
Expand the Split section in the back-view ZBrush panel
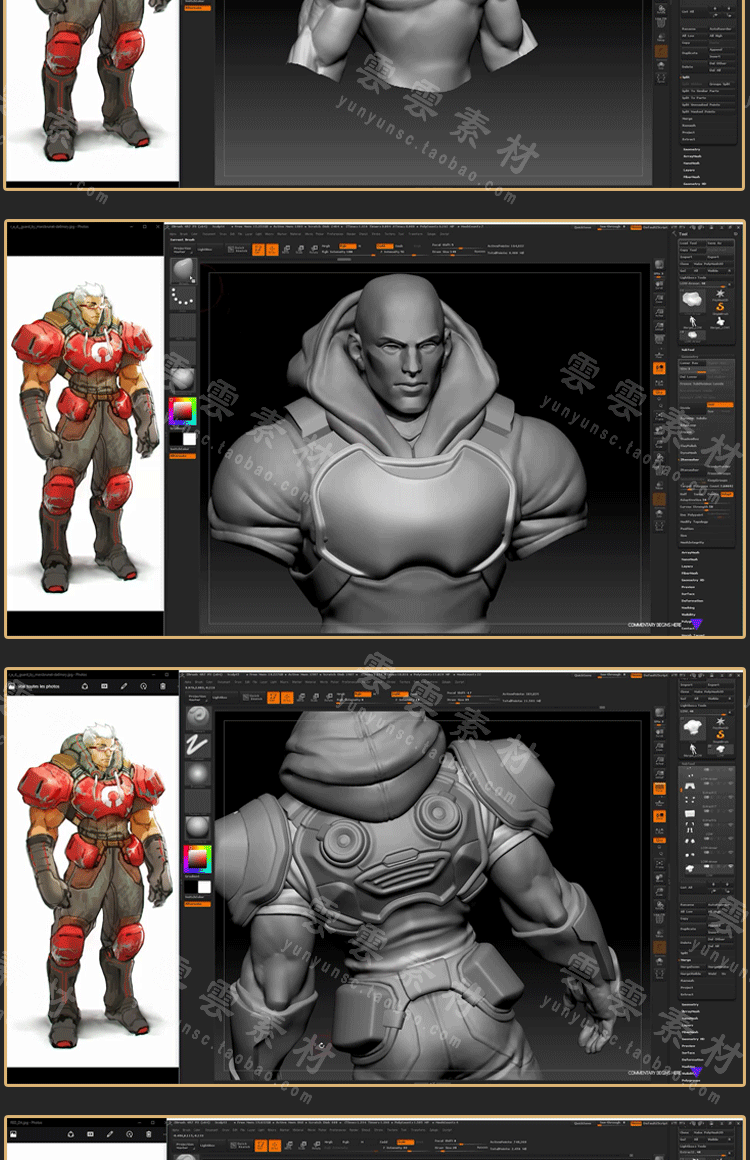(x=683, y=953)
